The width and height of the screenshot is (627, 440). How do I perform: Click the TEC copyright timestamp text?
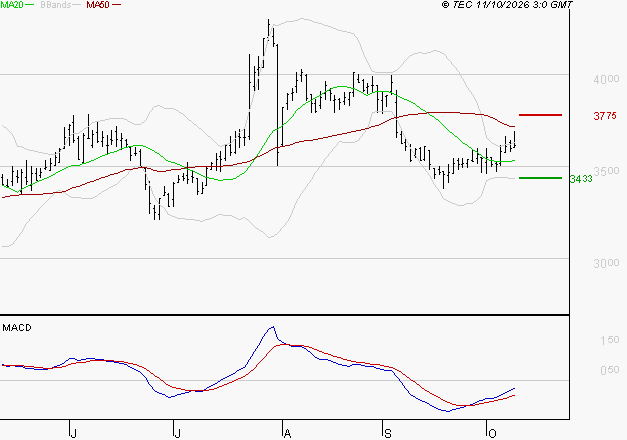507,5
